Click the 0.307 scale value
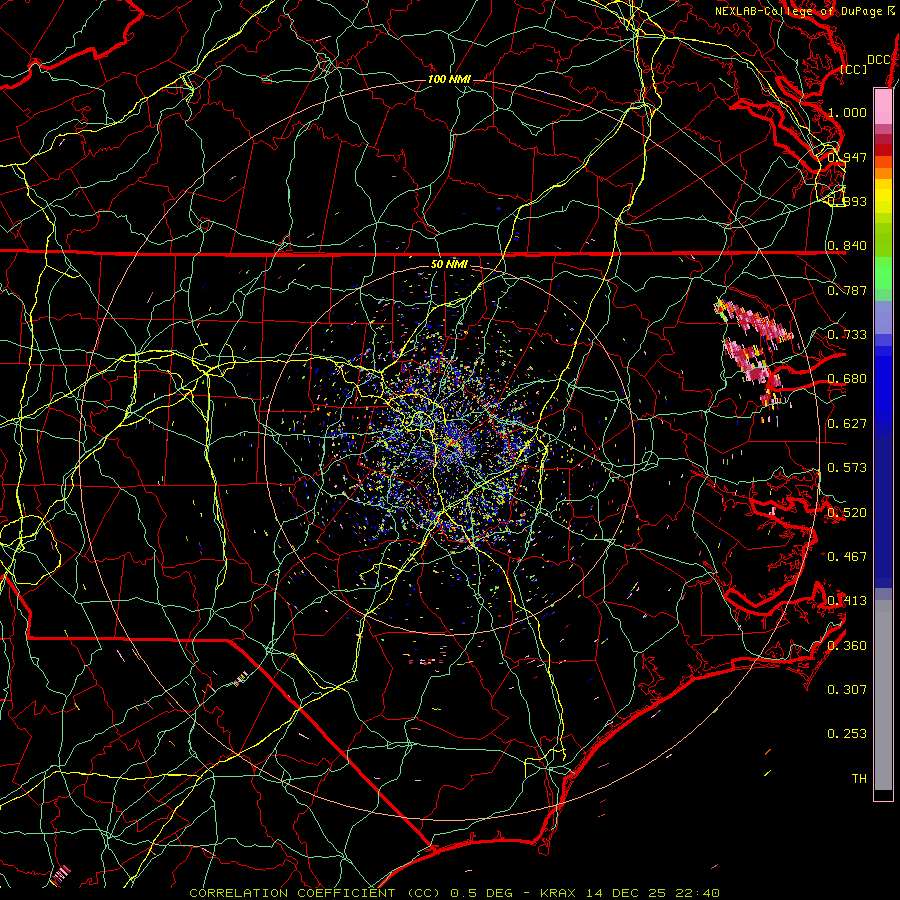The width and height of the screenshot is (900, 900). (847, 689)
